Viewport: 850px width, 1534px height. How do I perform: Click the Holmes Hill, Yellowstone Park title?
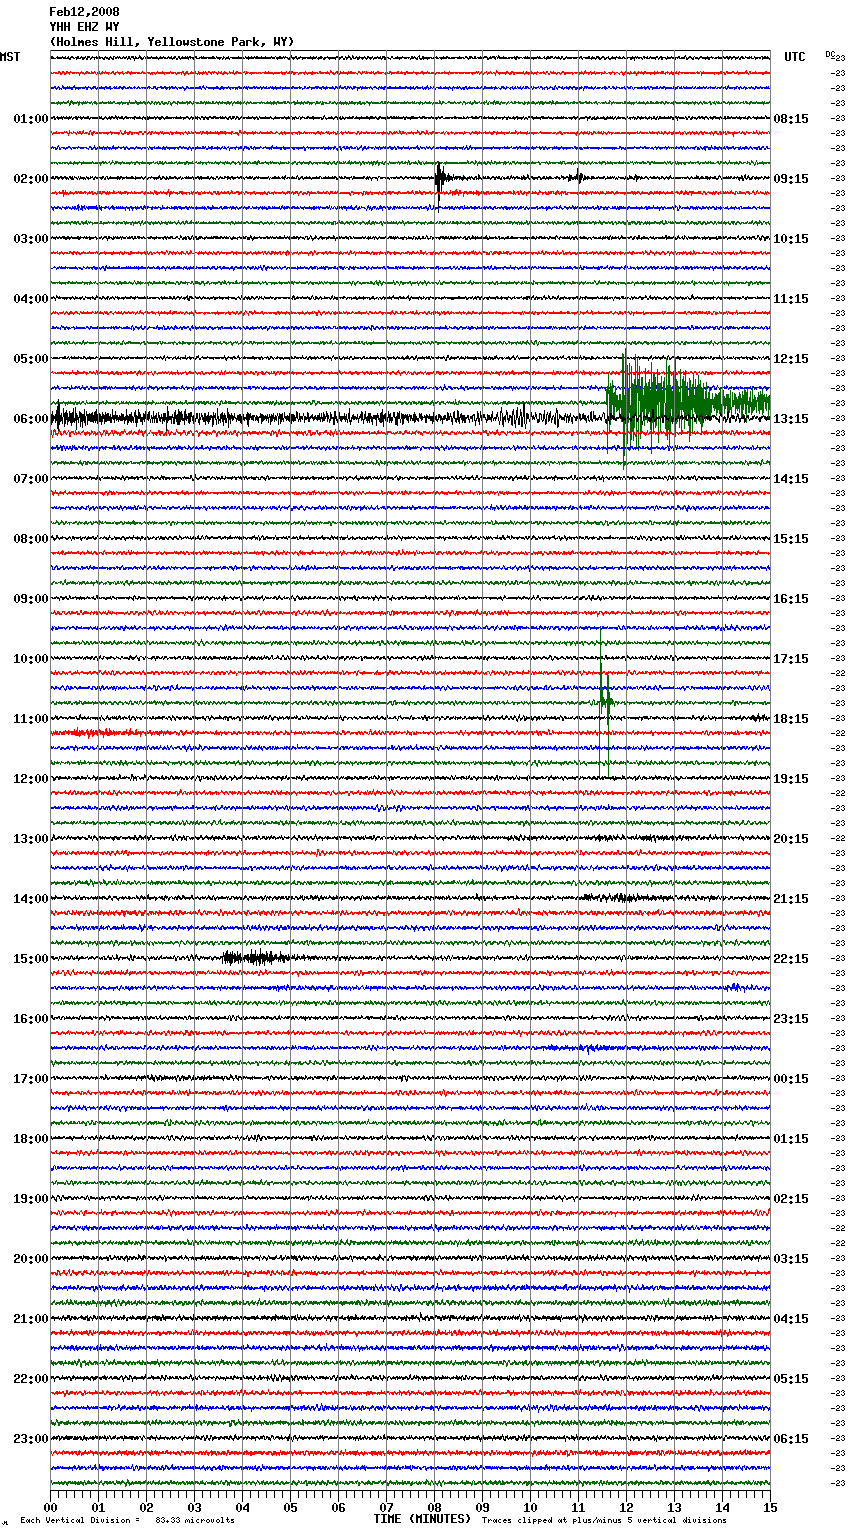tap(172, 42)
